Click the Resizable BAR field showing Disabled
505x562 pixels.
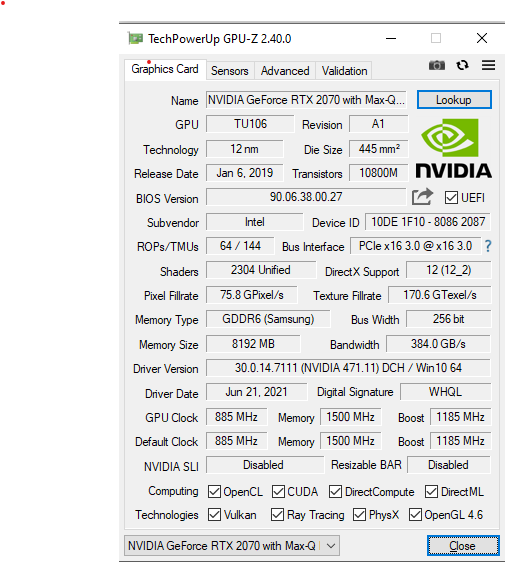click(449, 465)
